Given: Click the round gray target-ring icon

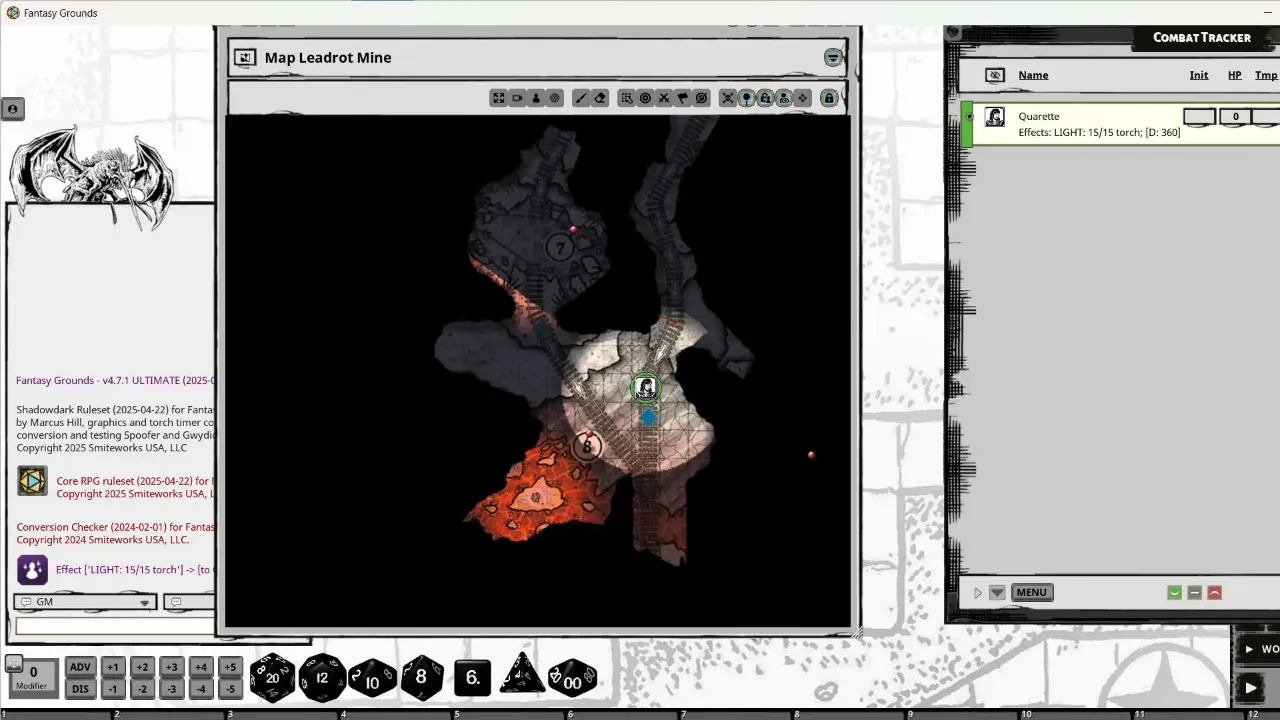Looking at the screenshot, I should (x=555, y=98).
